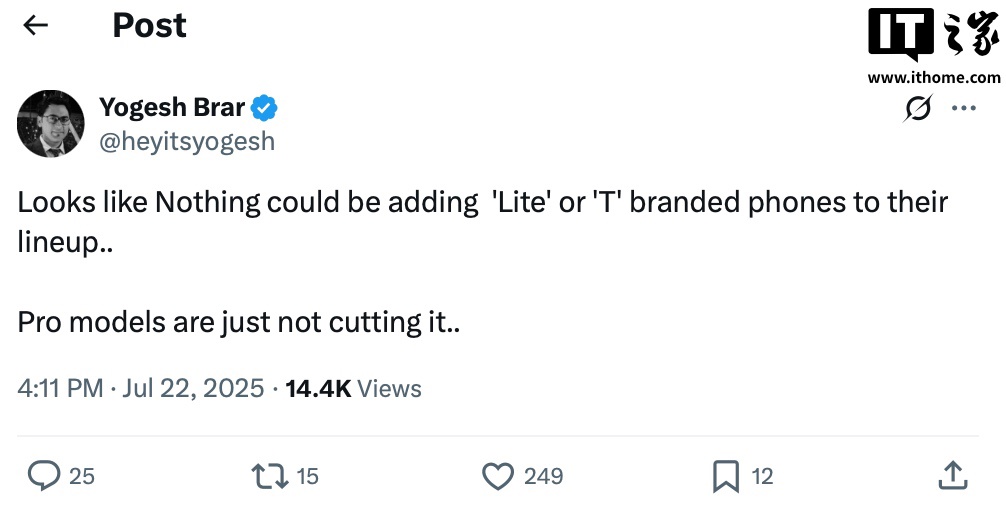This screenshot has width=1006, height=512.
Task: Like the post with the heart icon
Action: coord(498,476)
